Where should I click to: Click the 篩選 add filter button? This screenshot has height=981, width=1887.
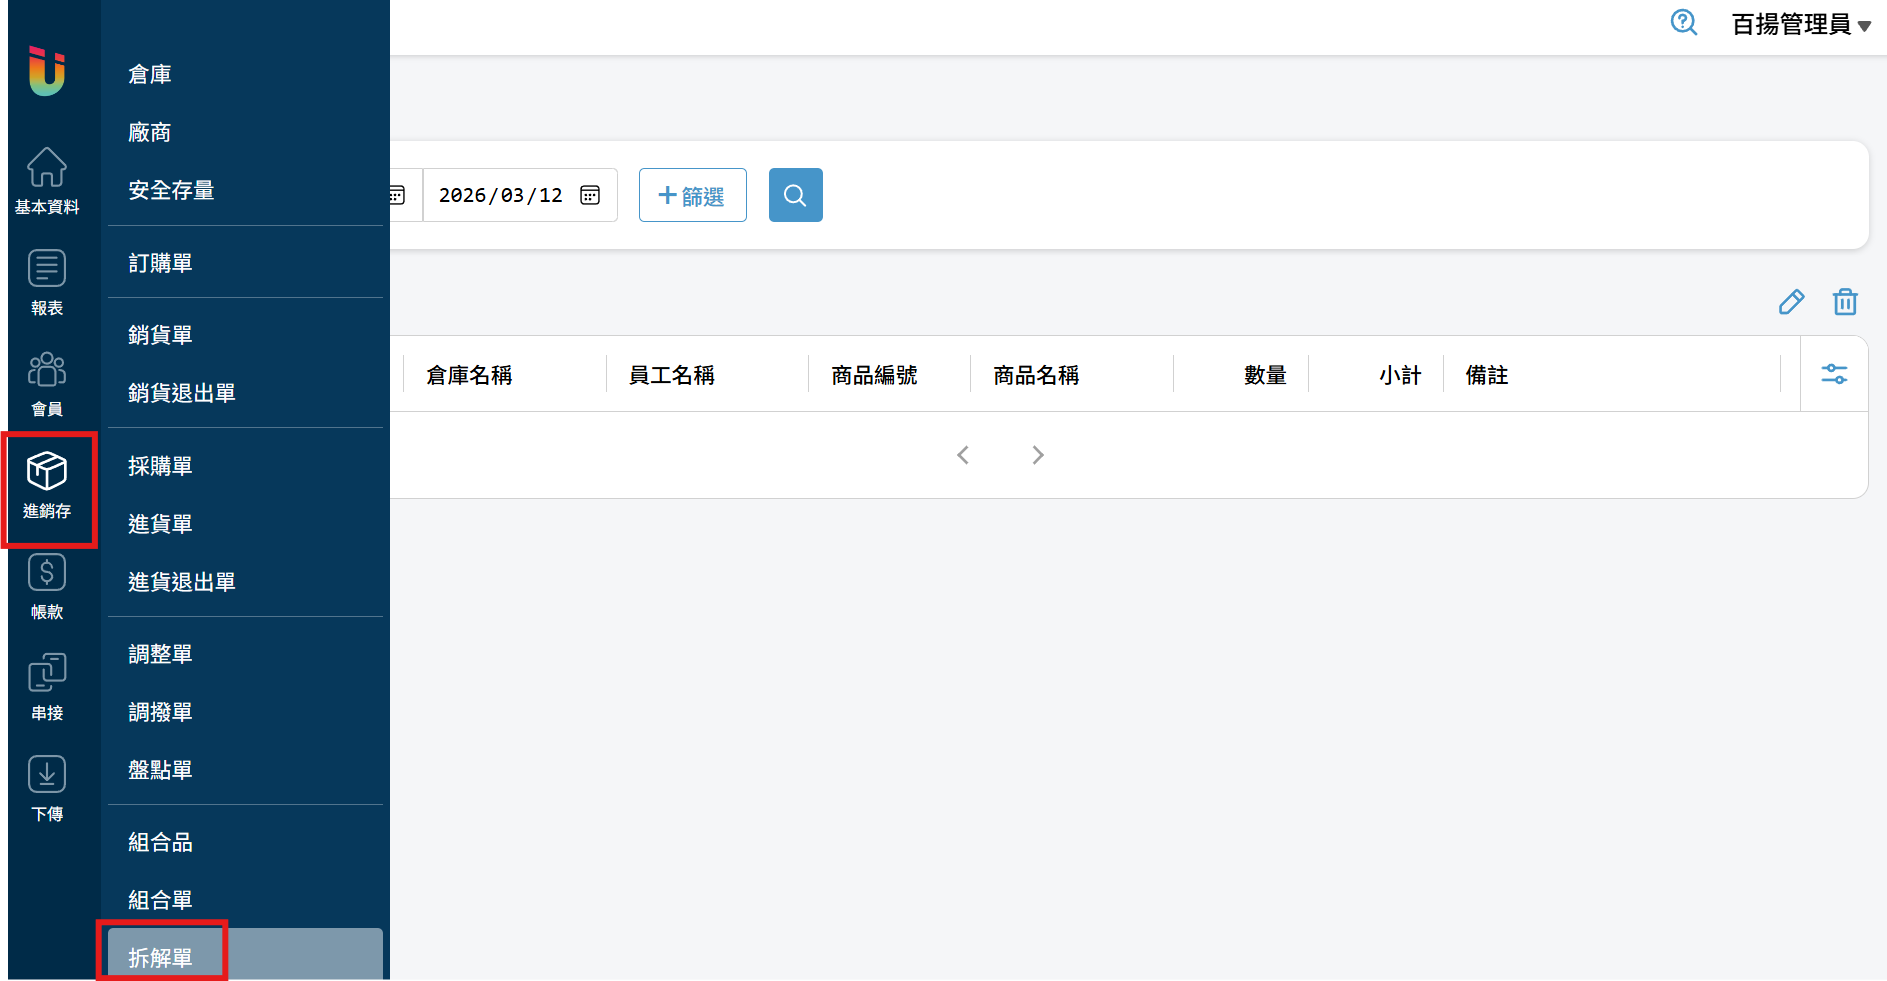pos(692,195)
